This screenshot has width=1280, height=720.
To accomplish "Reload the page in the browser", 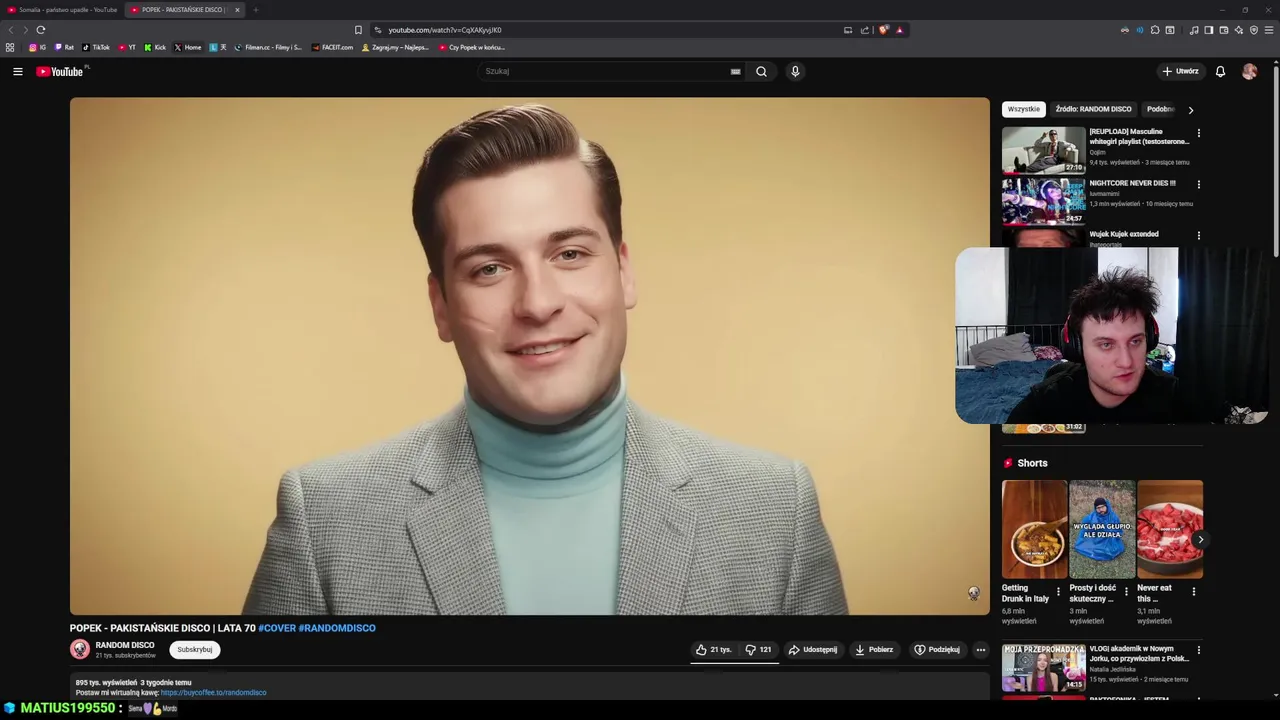I will point(40,30).
